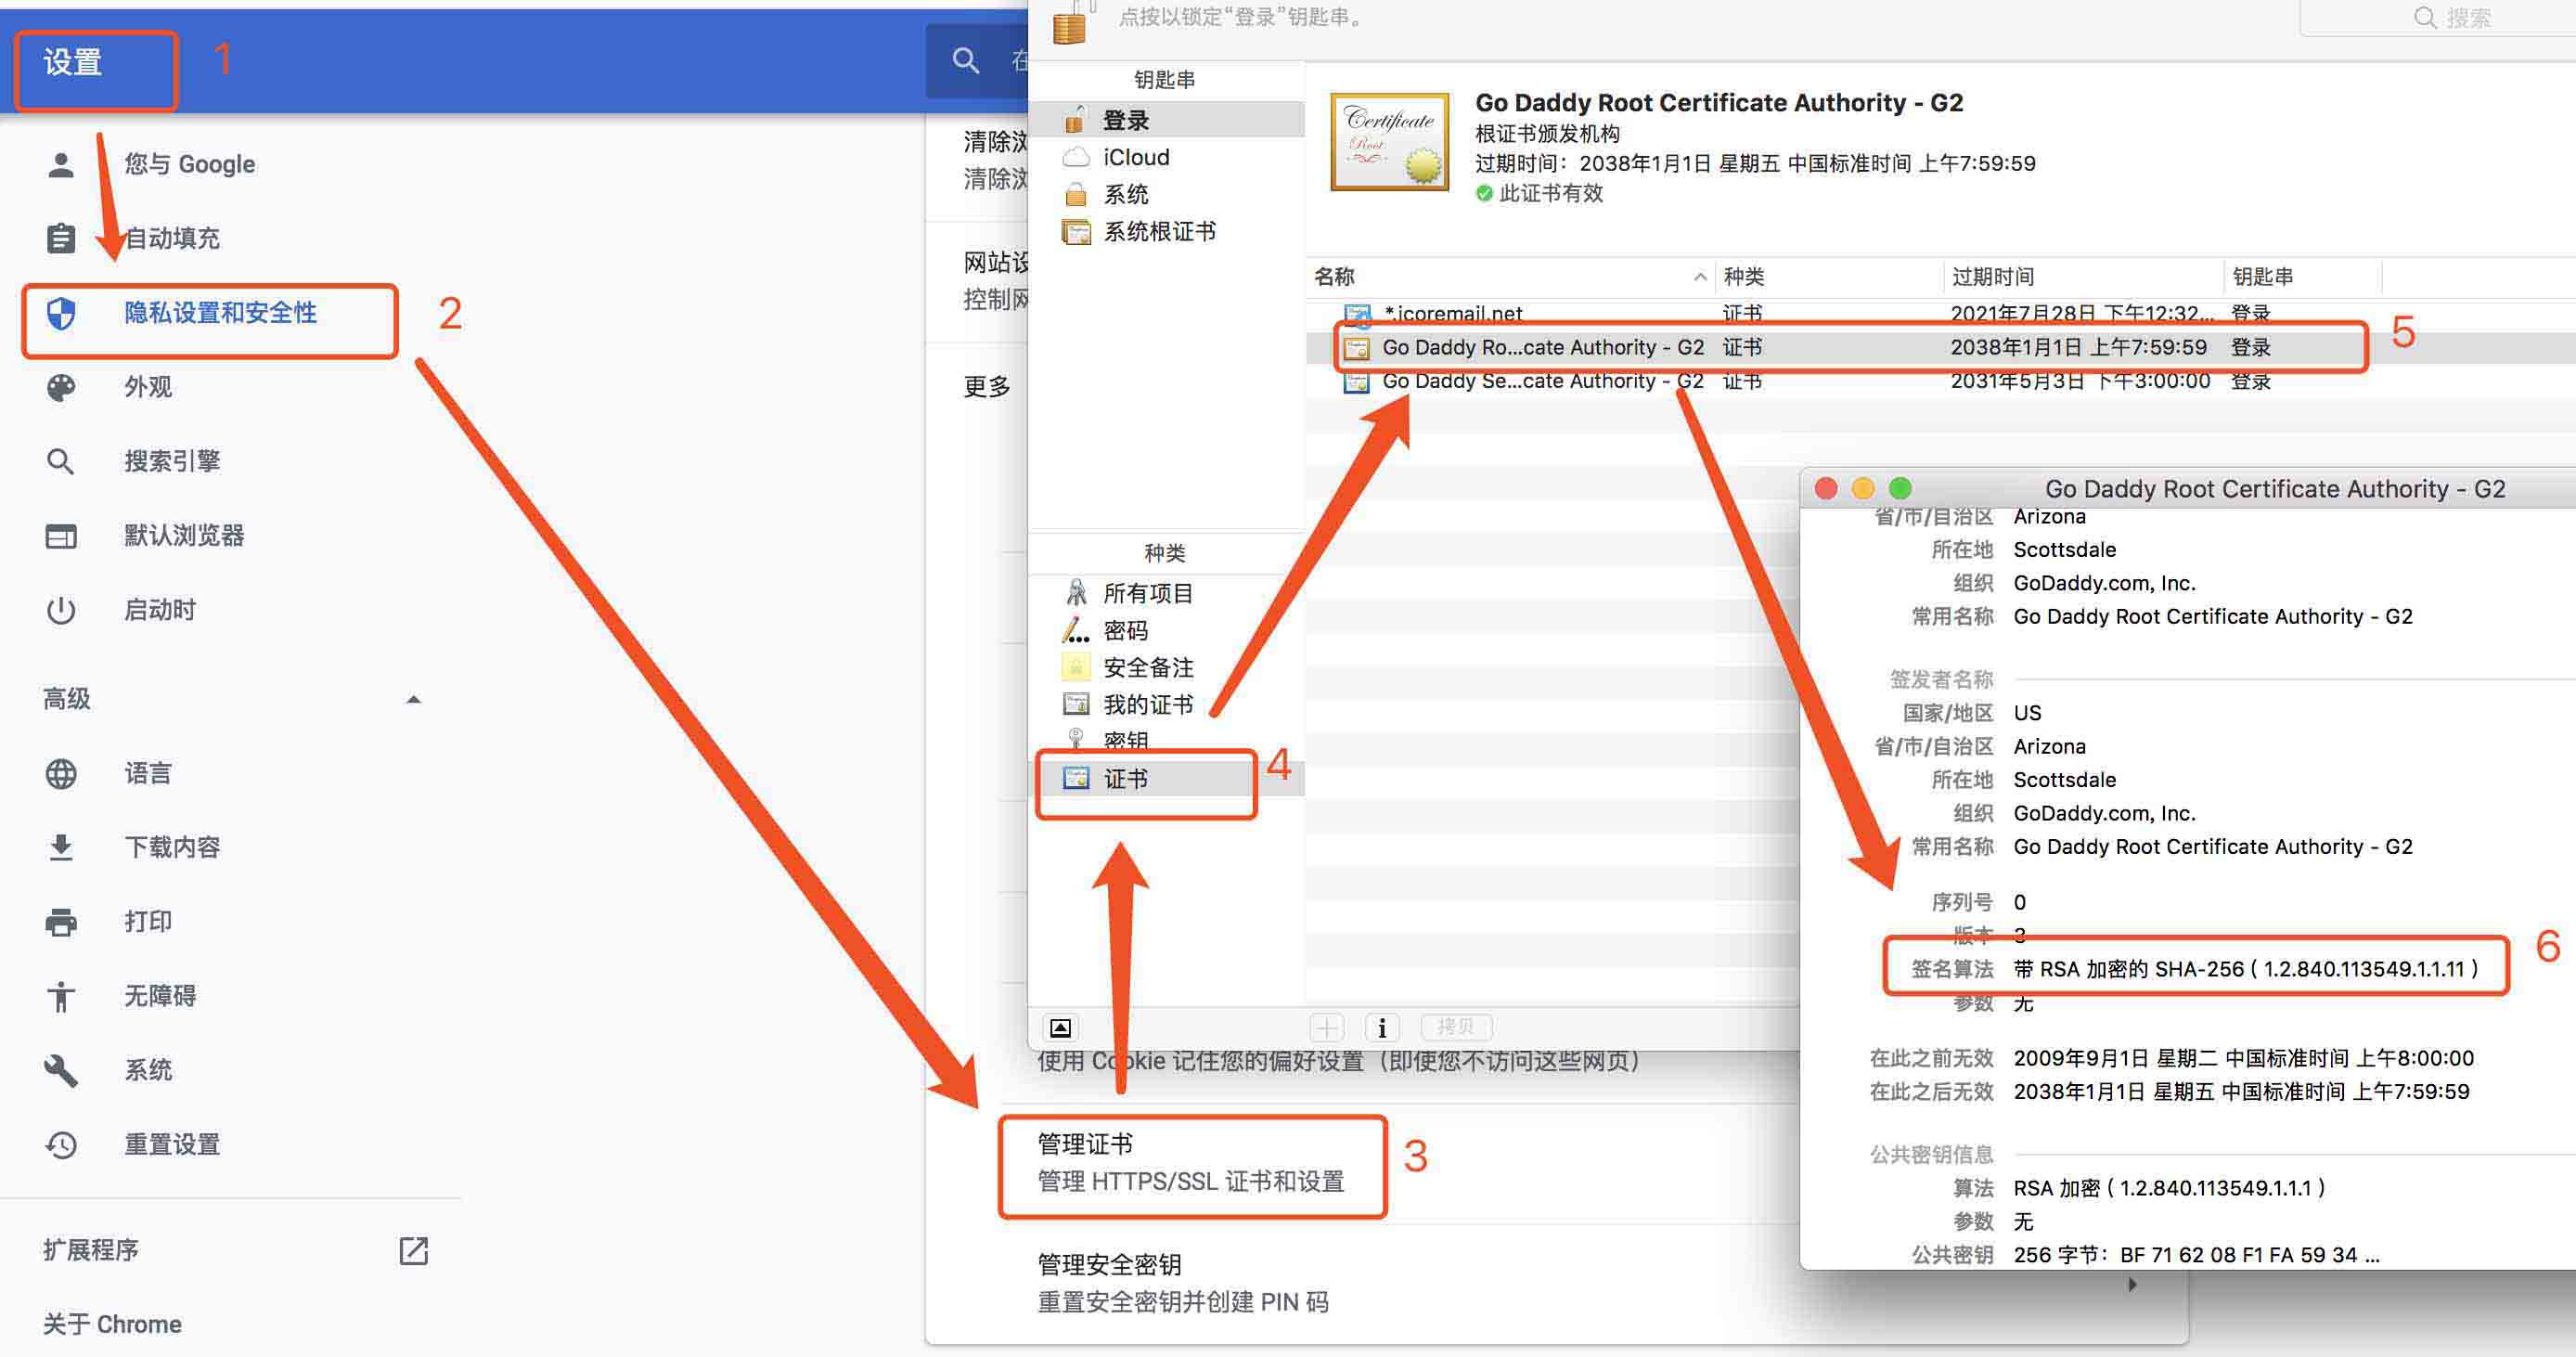Click the restore clock icon for 重置设置
The height and width of the screenshot is (1357, 2576).
61,1144
